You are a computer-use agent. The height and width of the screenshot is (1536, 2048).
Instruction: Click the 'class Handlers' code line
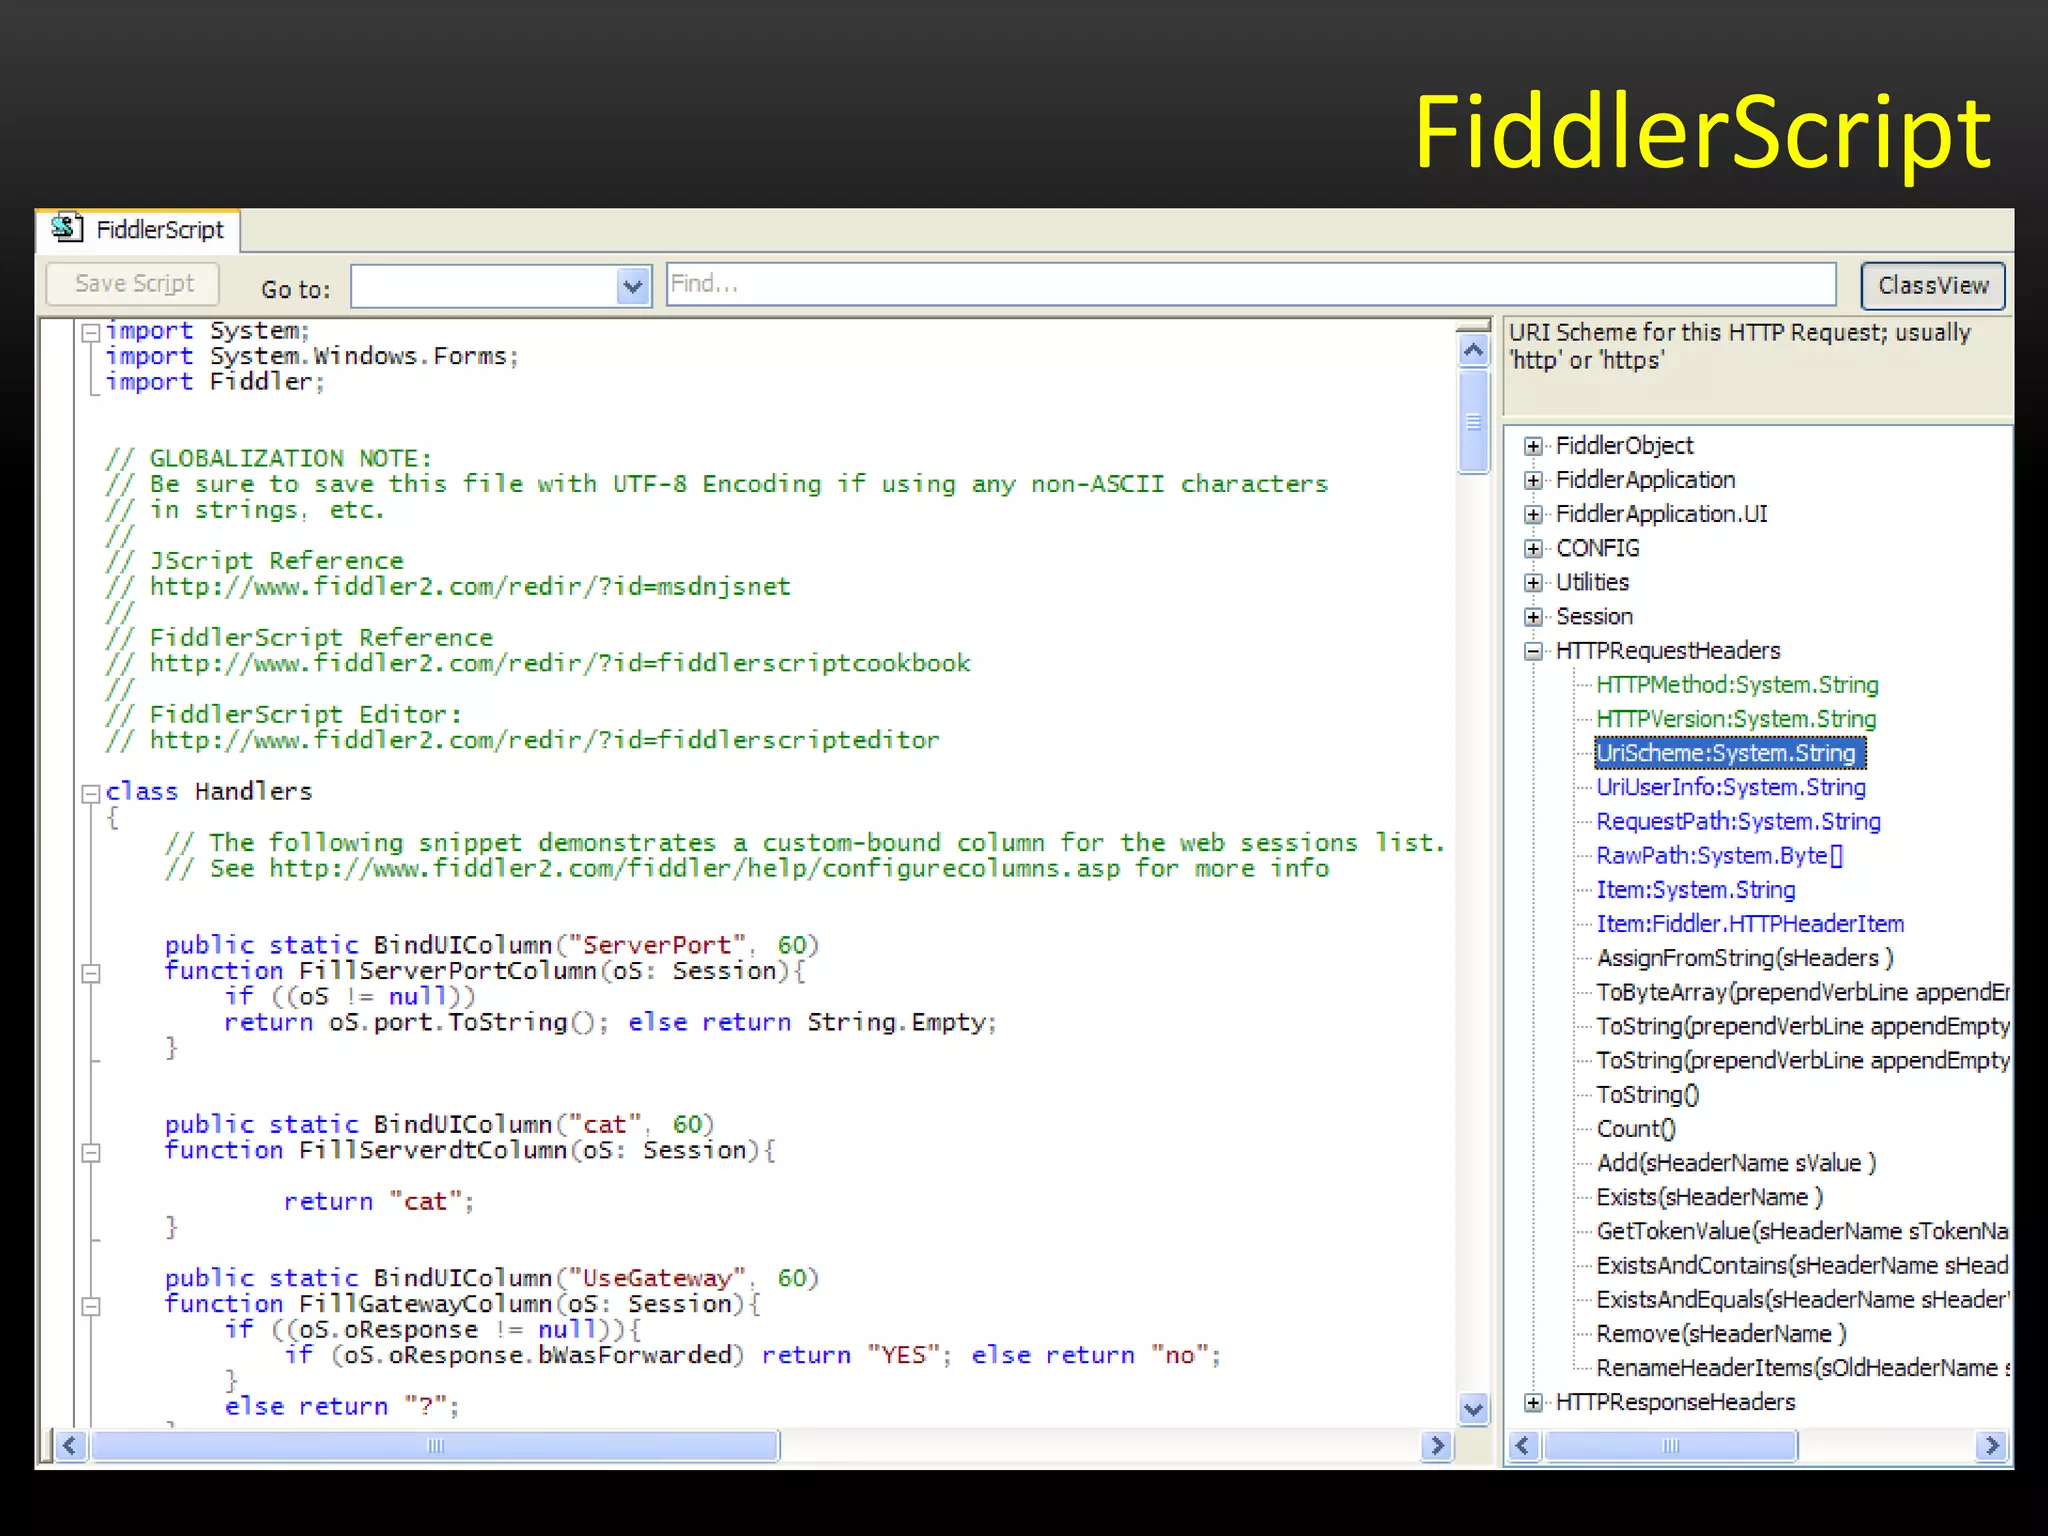[209, 791]
